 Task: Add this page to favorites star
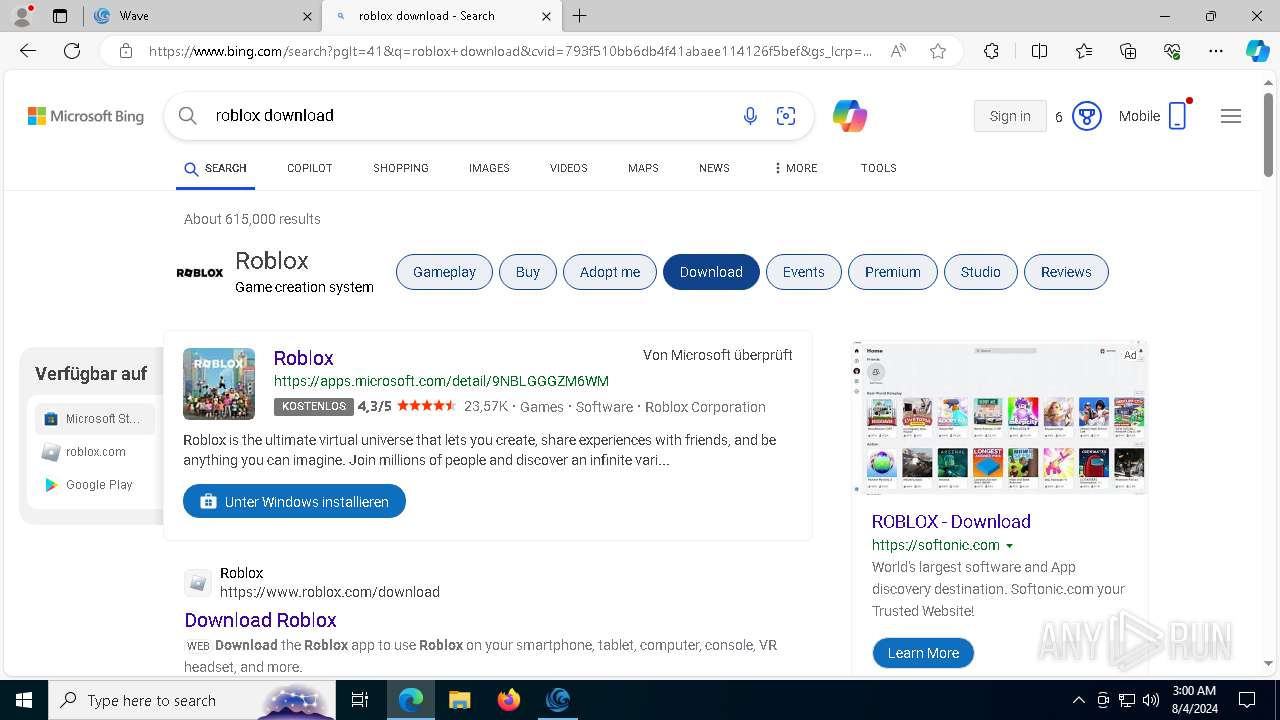click(x=938, y=51)
